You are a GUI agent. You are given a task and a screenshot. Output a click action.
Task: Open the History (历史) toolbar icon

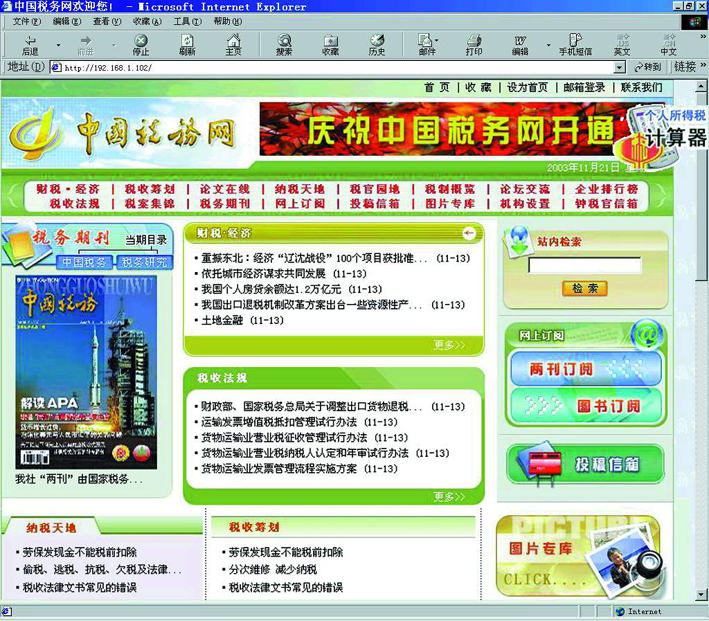click(x=376, y=44)
